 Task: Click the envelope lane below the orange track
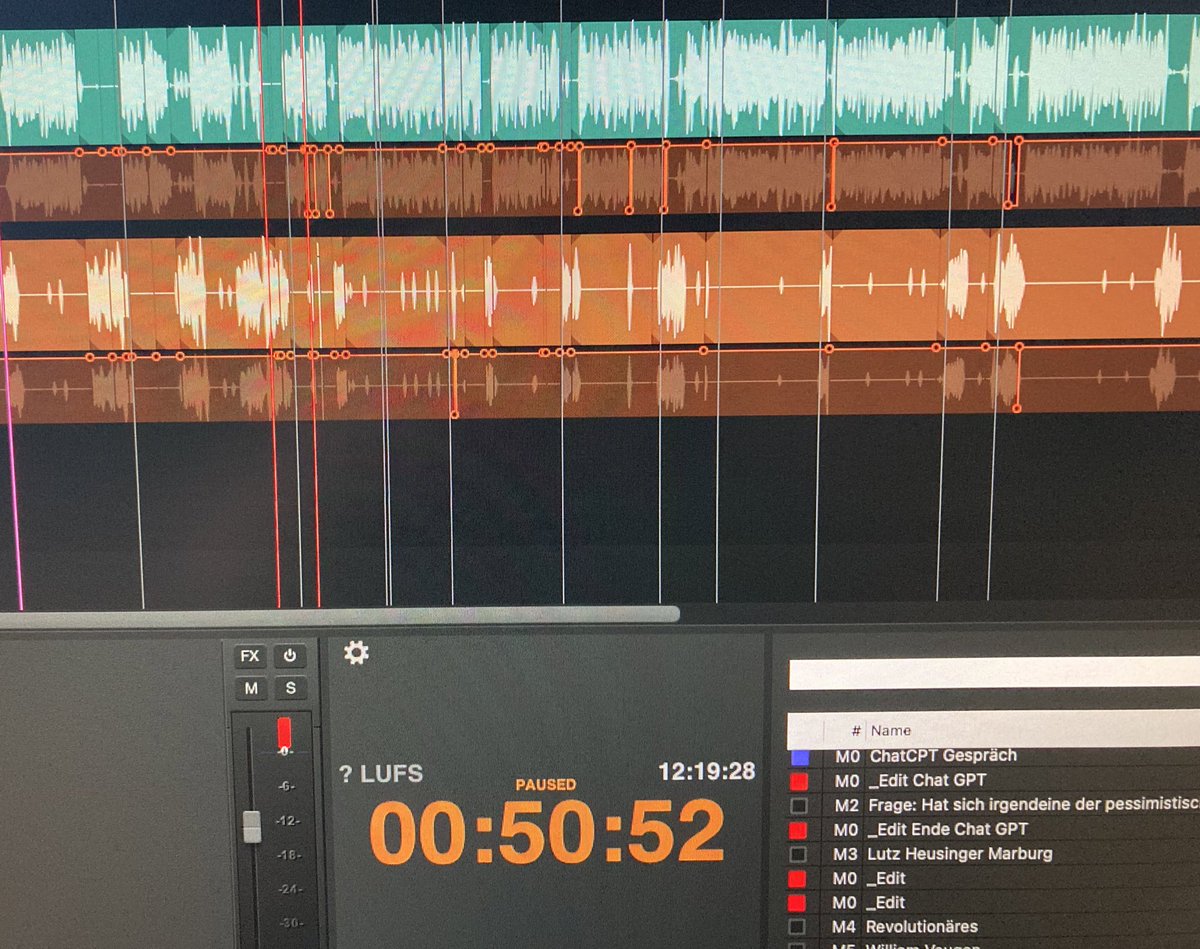tap(600, 384)
